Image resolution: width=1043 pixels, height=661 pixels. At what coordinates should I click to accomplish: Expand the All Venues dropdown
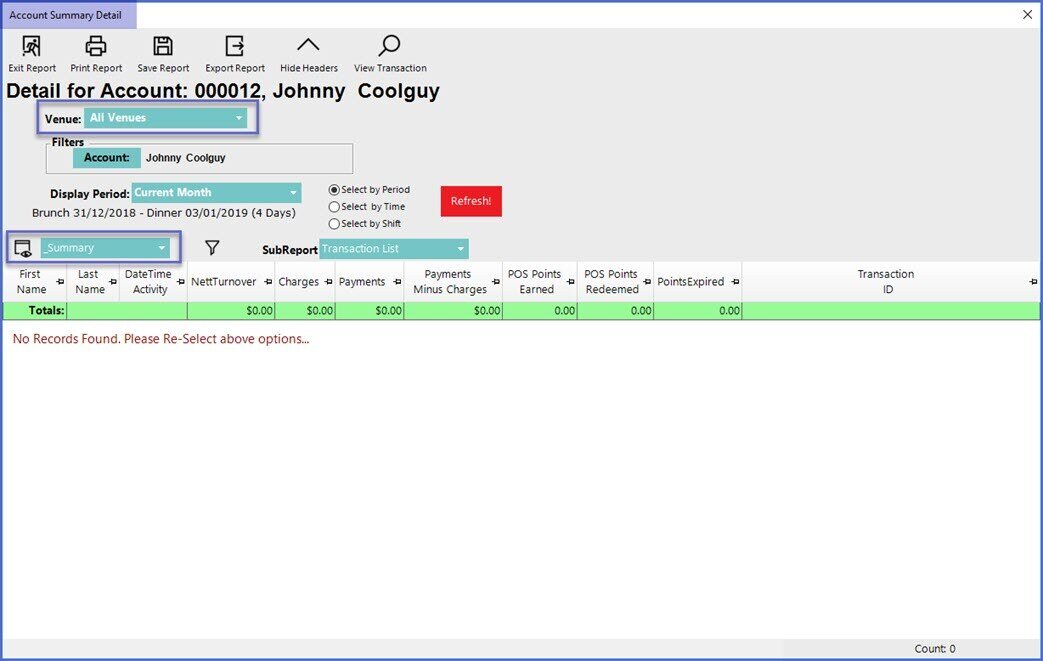[166, 118]
